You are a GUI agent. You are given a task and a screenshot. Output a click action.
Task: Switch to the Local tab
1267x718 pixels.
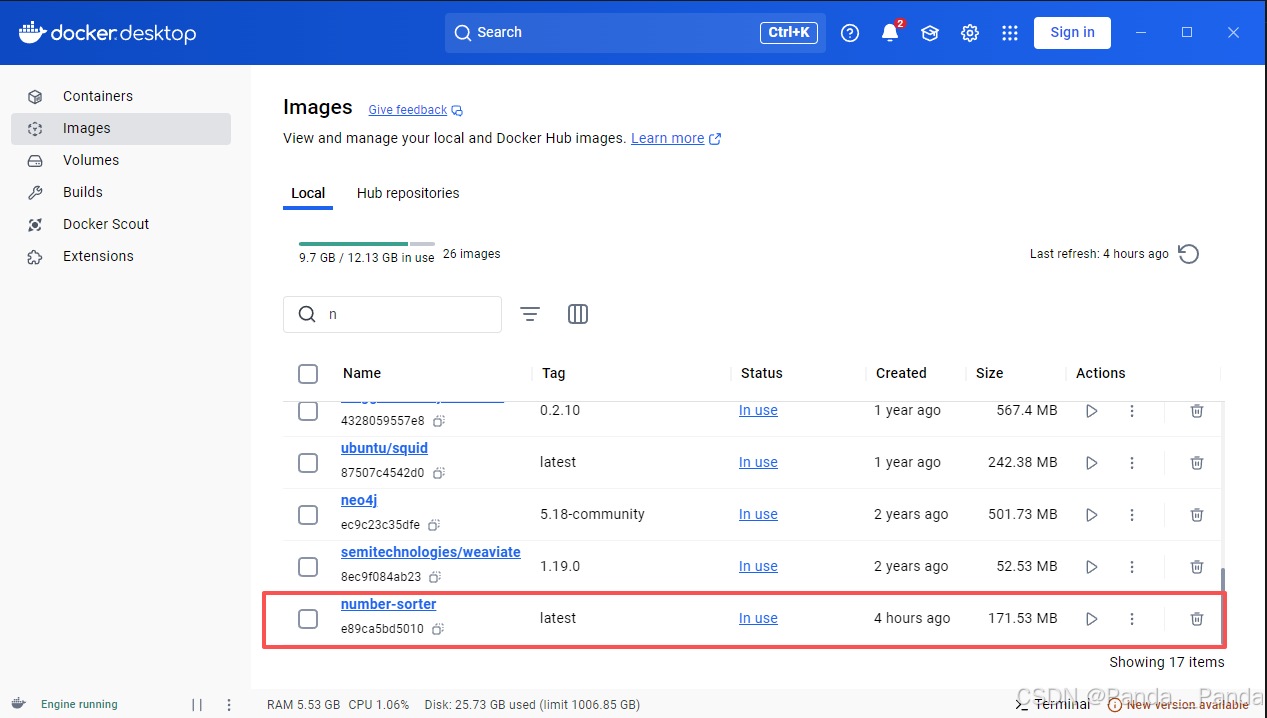308,193
